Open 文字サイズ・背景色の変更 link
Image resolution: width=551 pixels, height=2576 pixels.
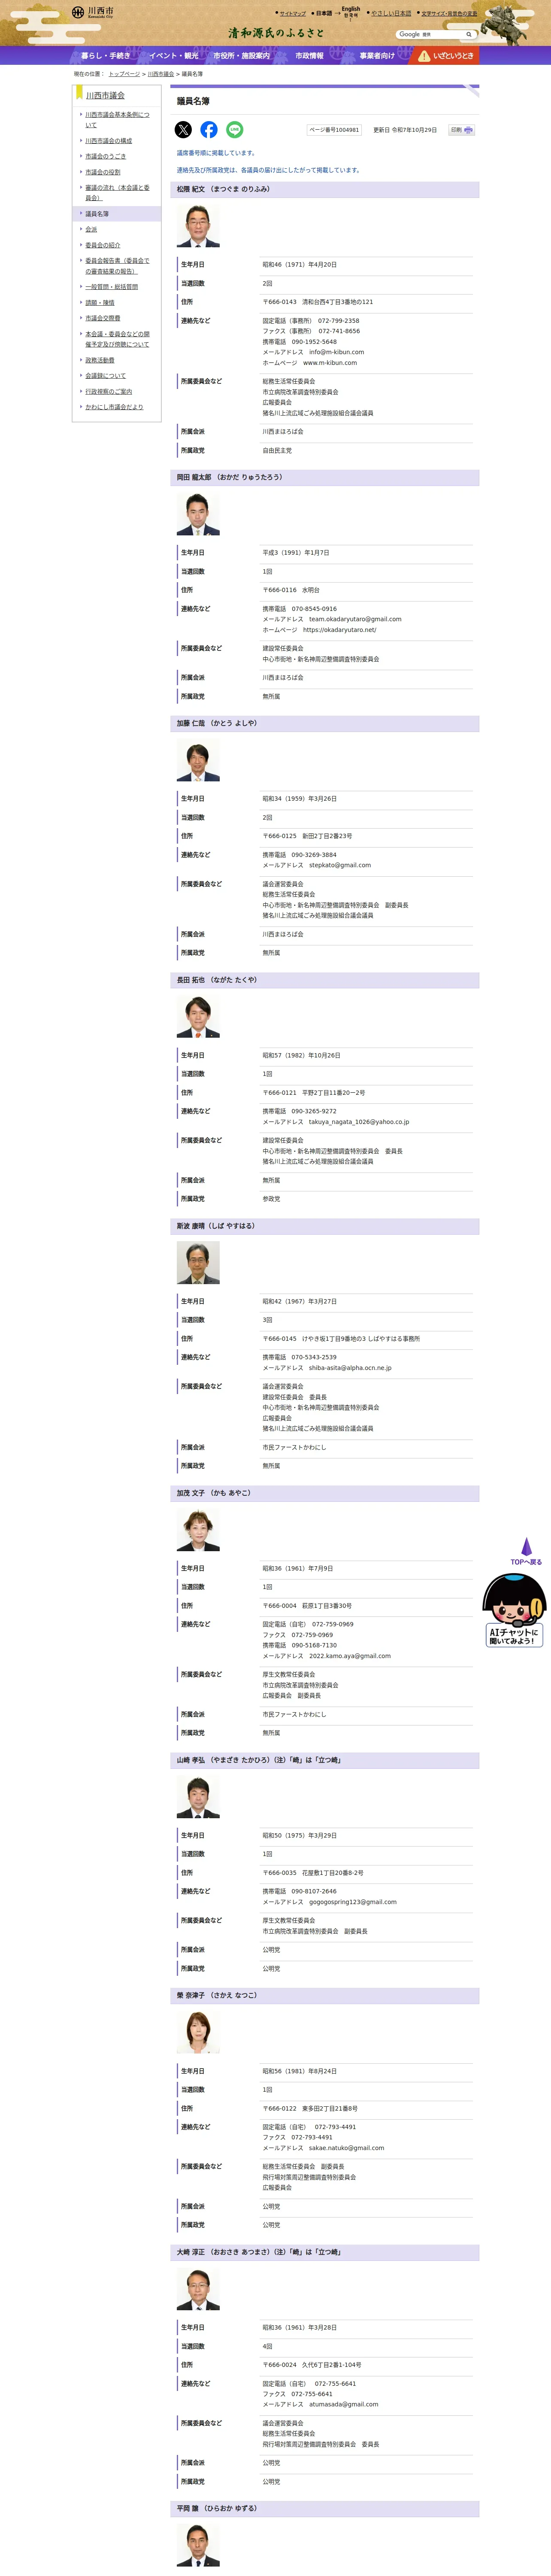(449, 14)
